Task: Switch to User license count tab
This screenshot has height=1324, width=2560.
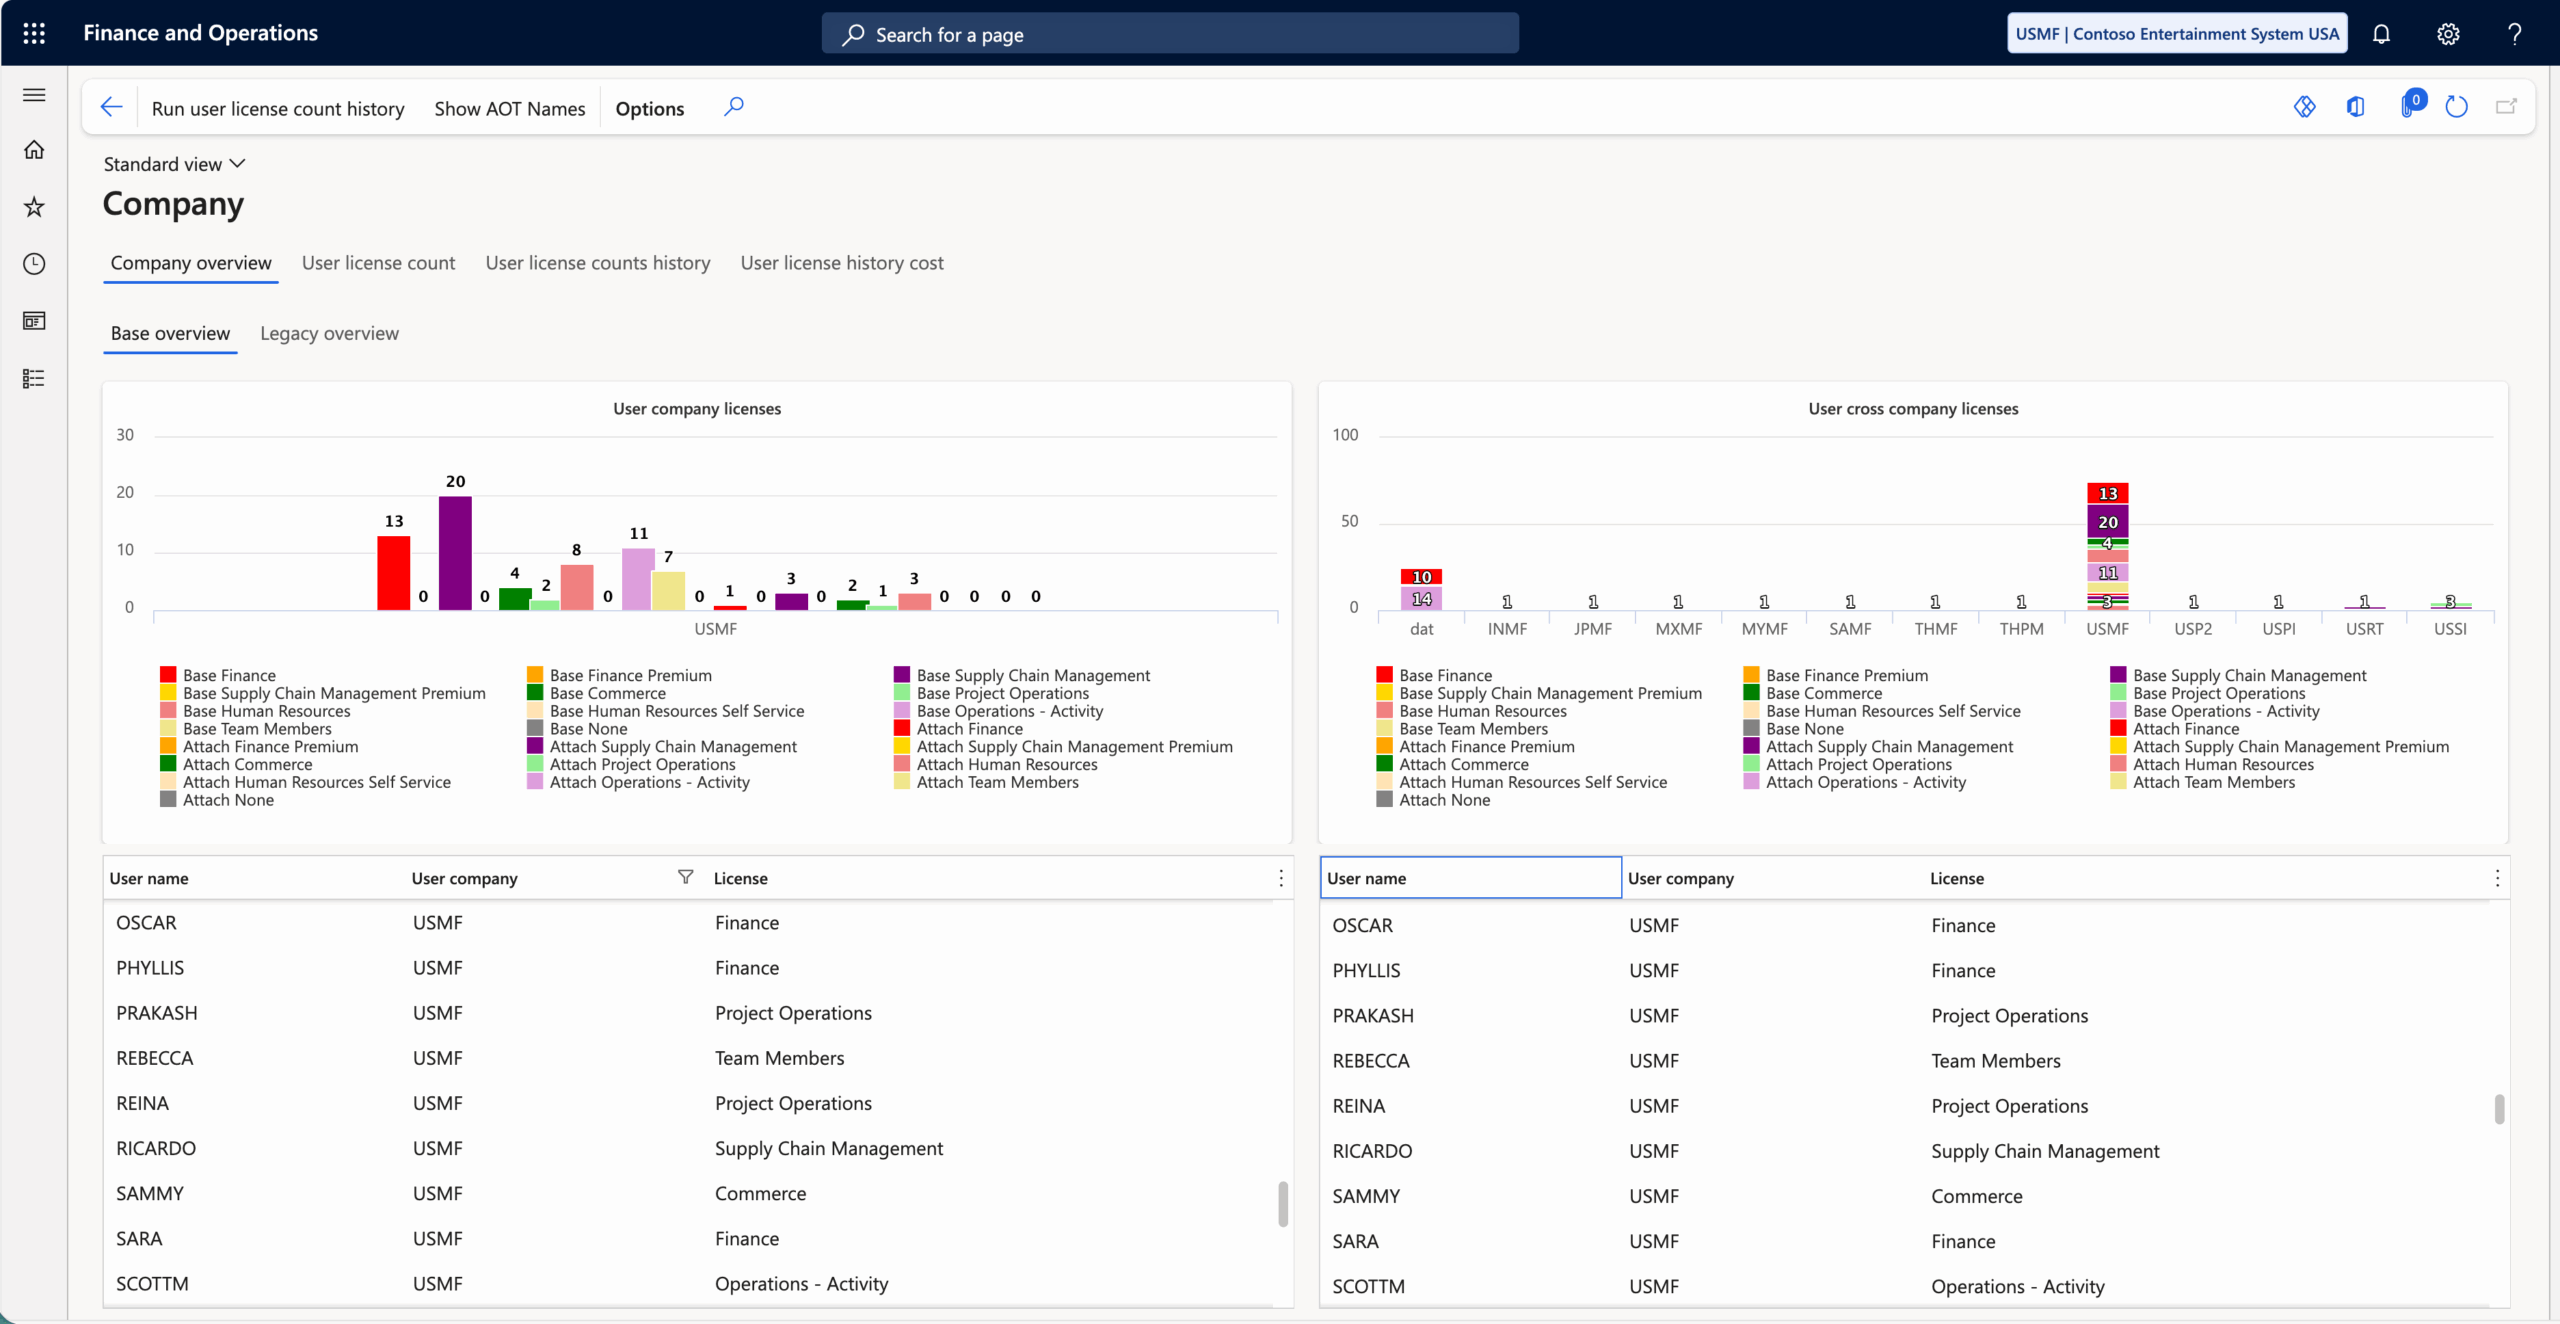Action: 378,263
